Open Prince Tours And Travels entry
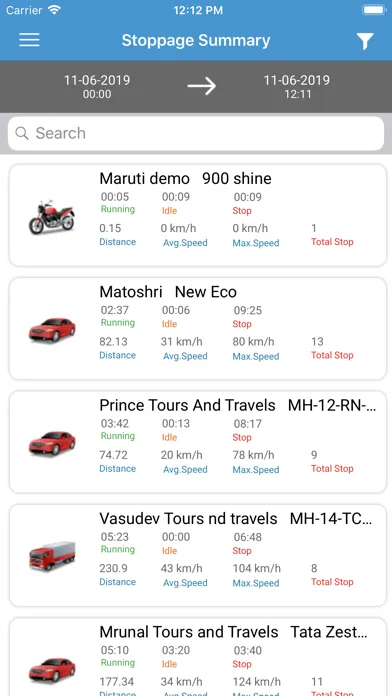This screenshot has width=392, height=696. (x=198, y=442)
